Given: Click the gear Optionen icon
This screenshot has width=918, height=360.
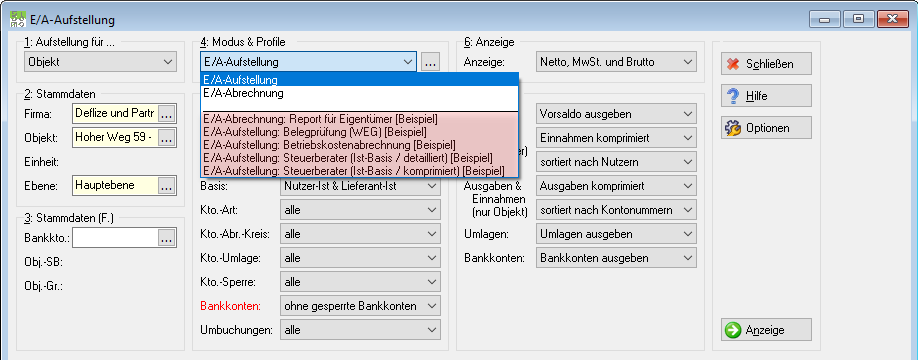Looking at the screenshot, I should [x=733, y=128].
